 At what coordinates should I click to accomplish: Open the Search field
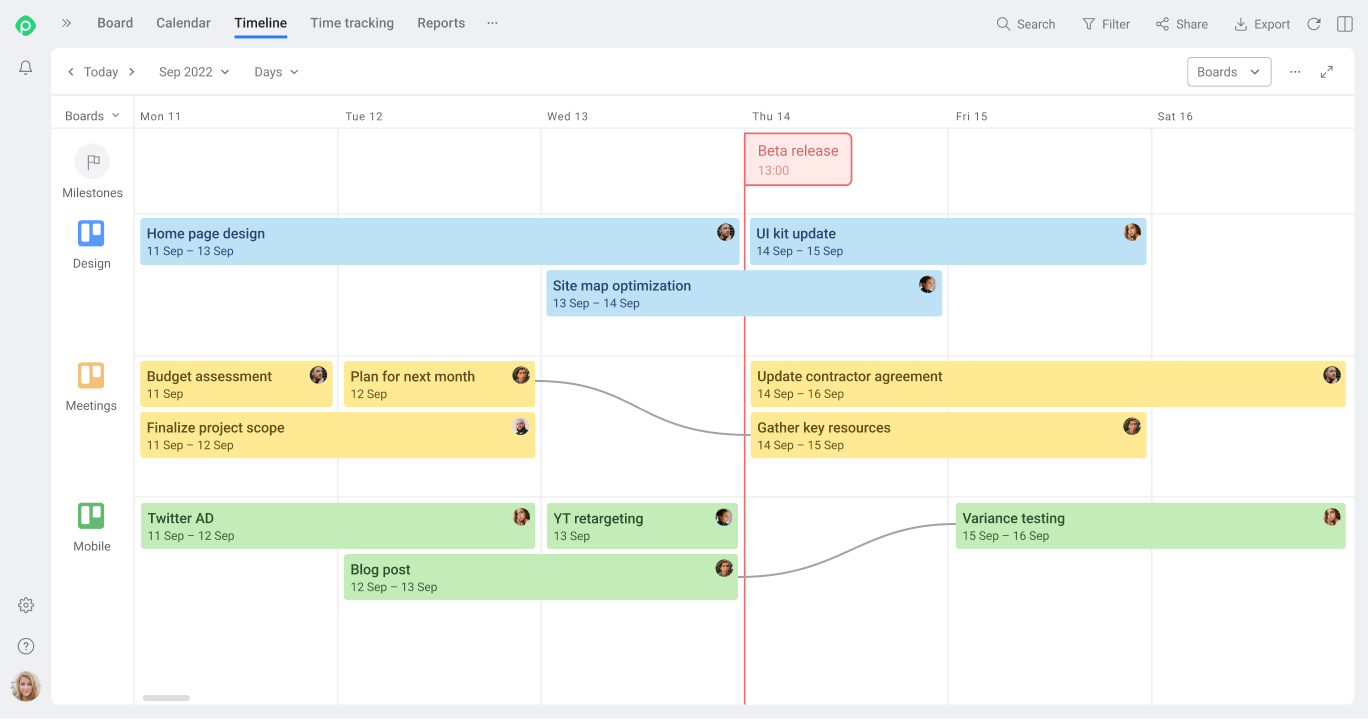[x=1026, y=24]
